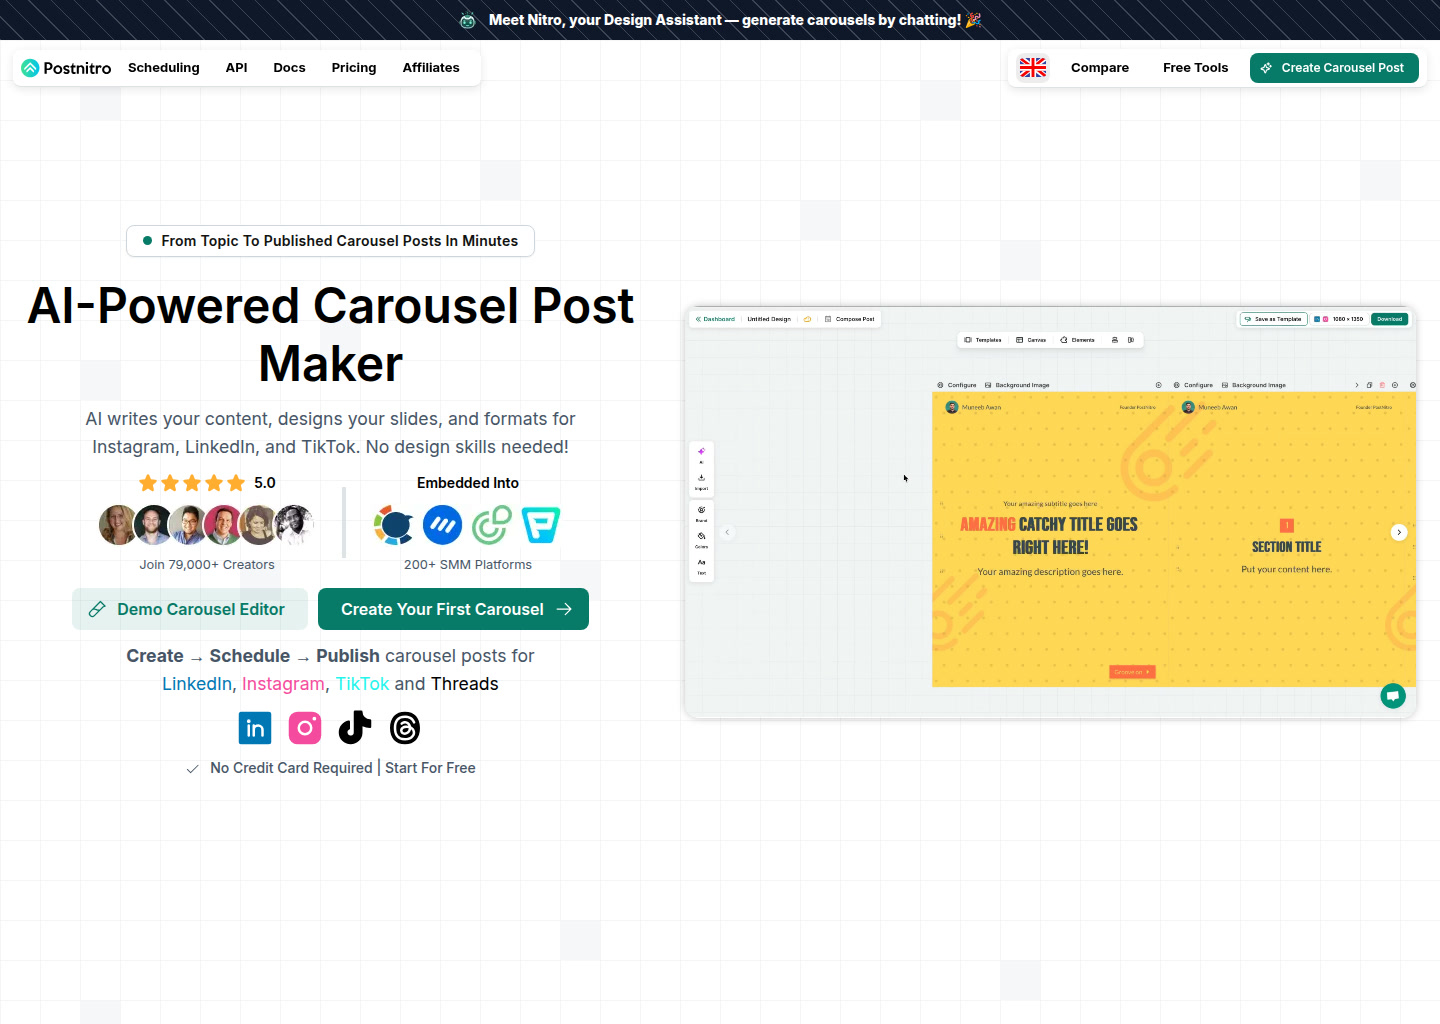Click the black-and-white creator avatar

294,525
